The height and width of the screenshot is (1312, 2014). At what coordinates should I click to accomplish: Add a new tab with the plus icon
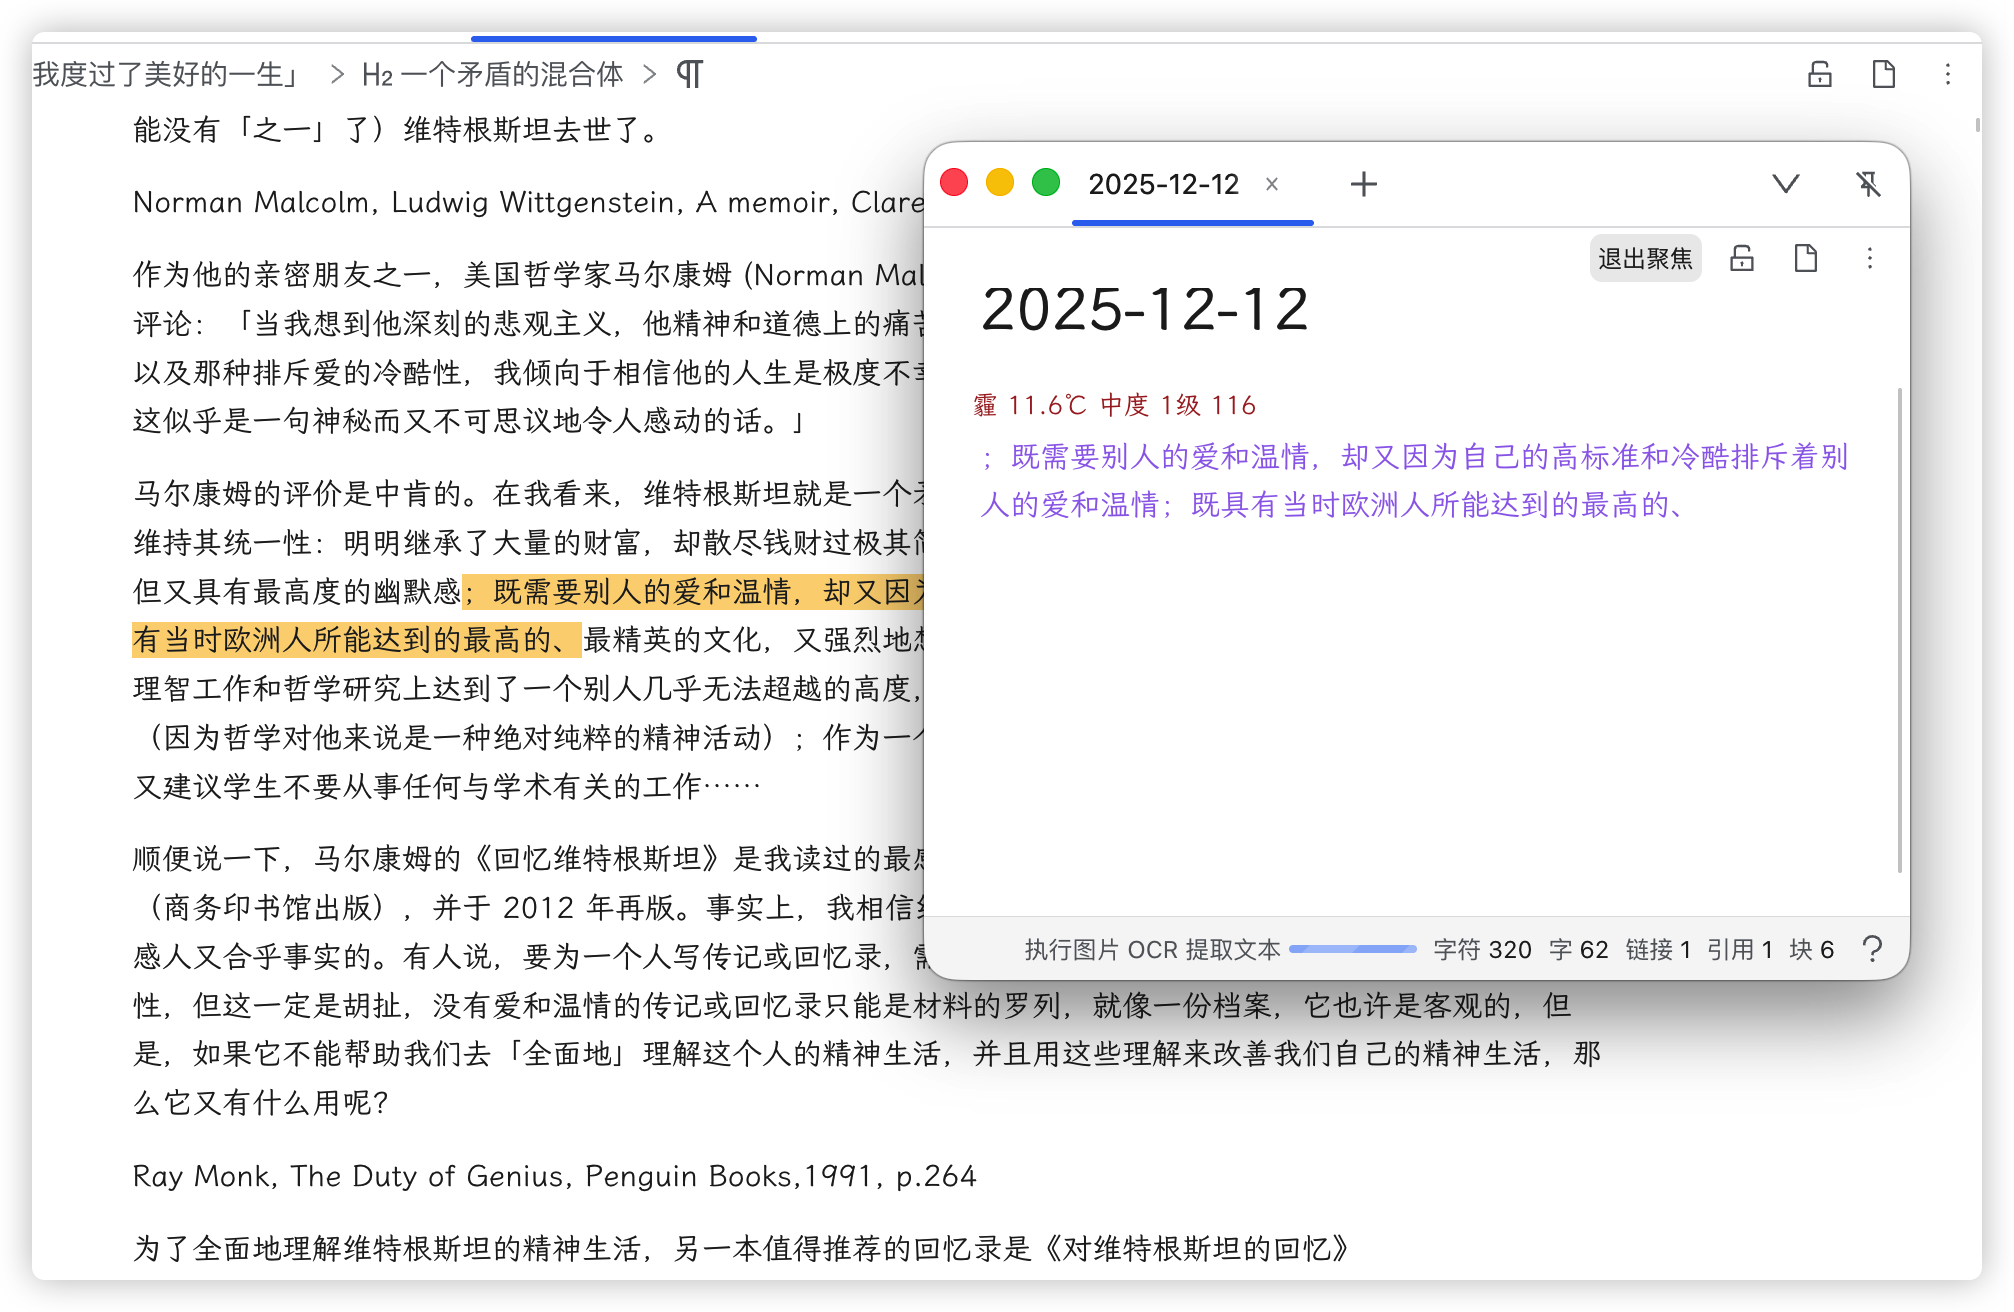(x=1363, y=184)
